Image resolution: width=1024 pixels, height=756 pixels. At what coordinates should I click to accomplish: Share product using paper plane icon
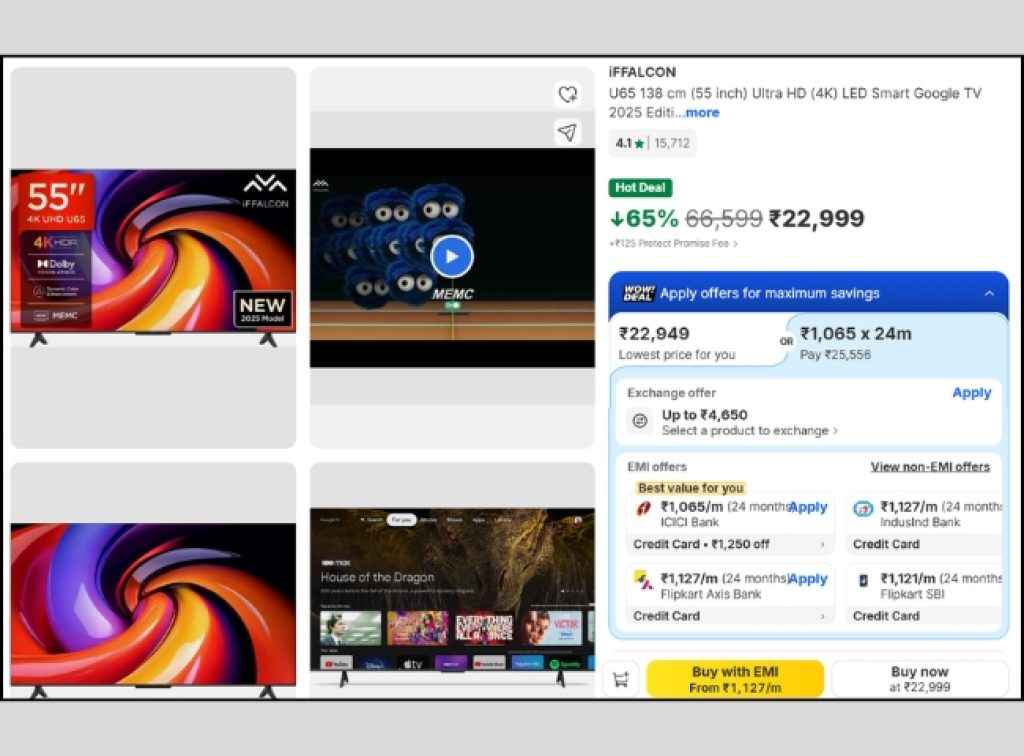[x=568, y=133]
